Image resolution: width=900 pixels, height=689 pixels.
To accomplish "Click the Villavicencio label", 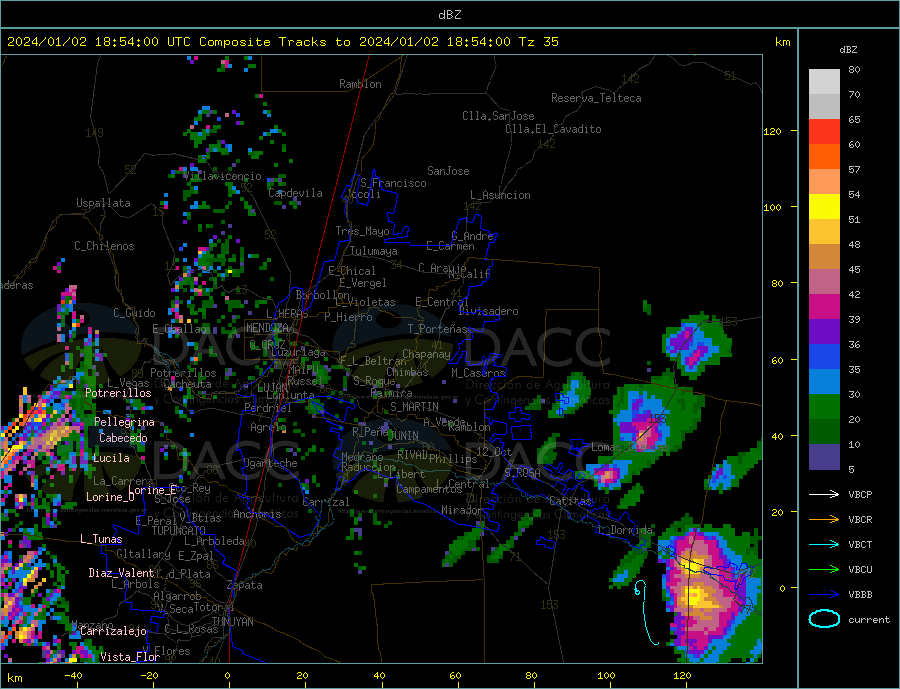I will coord(223,176).
